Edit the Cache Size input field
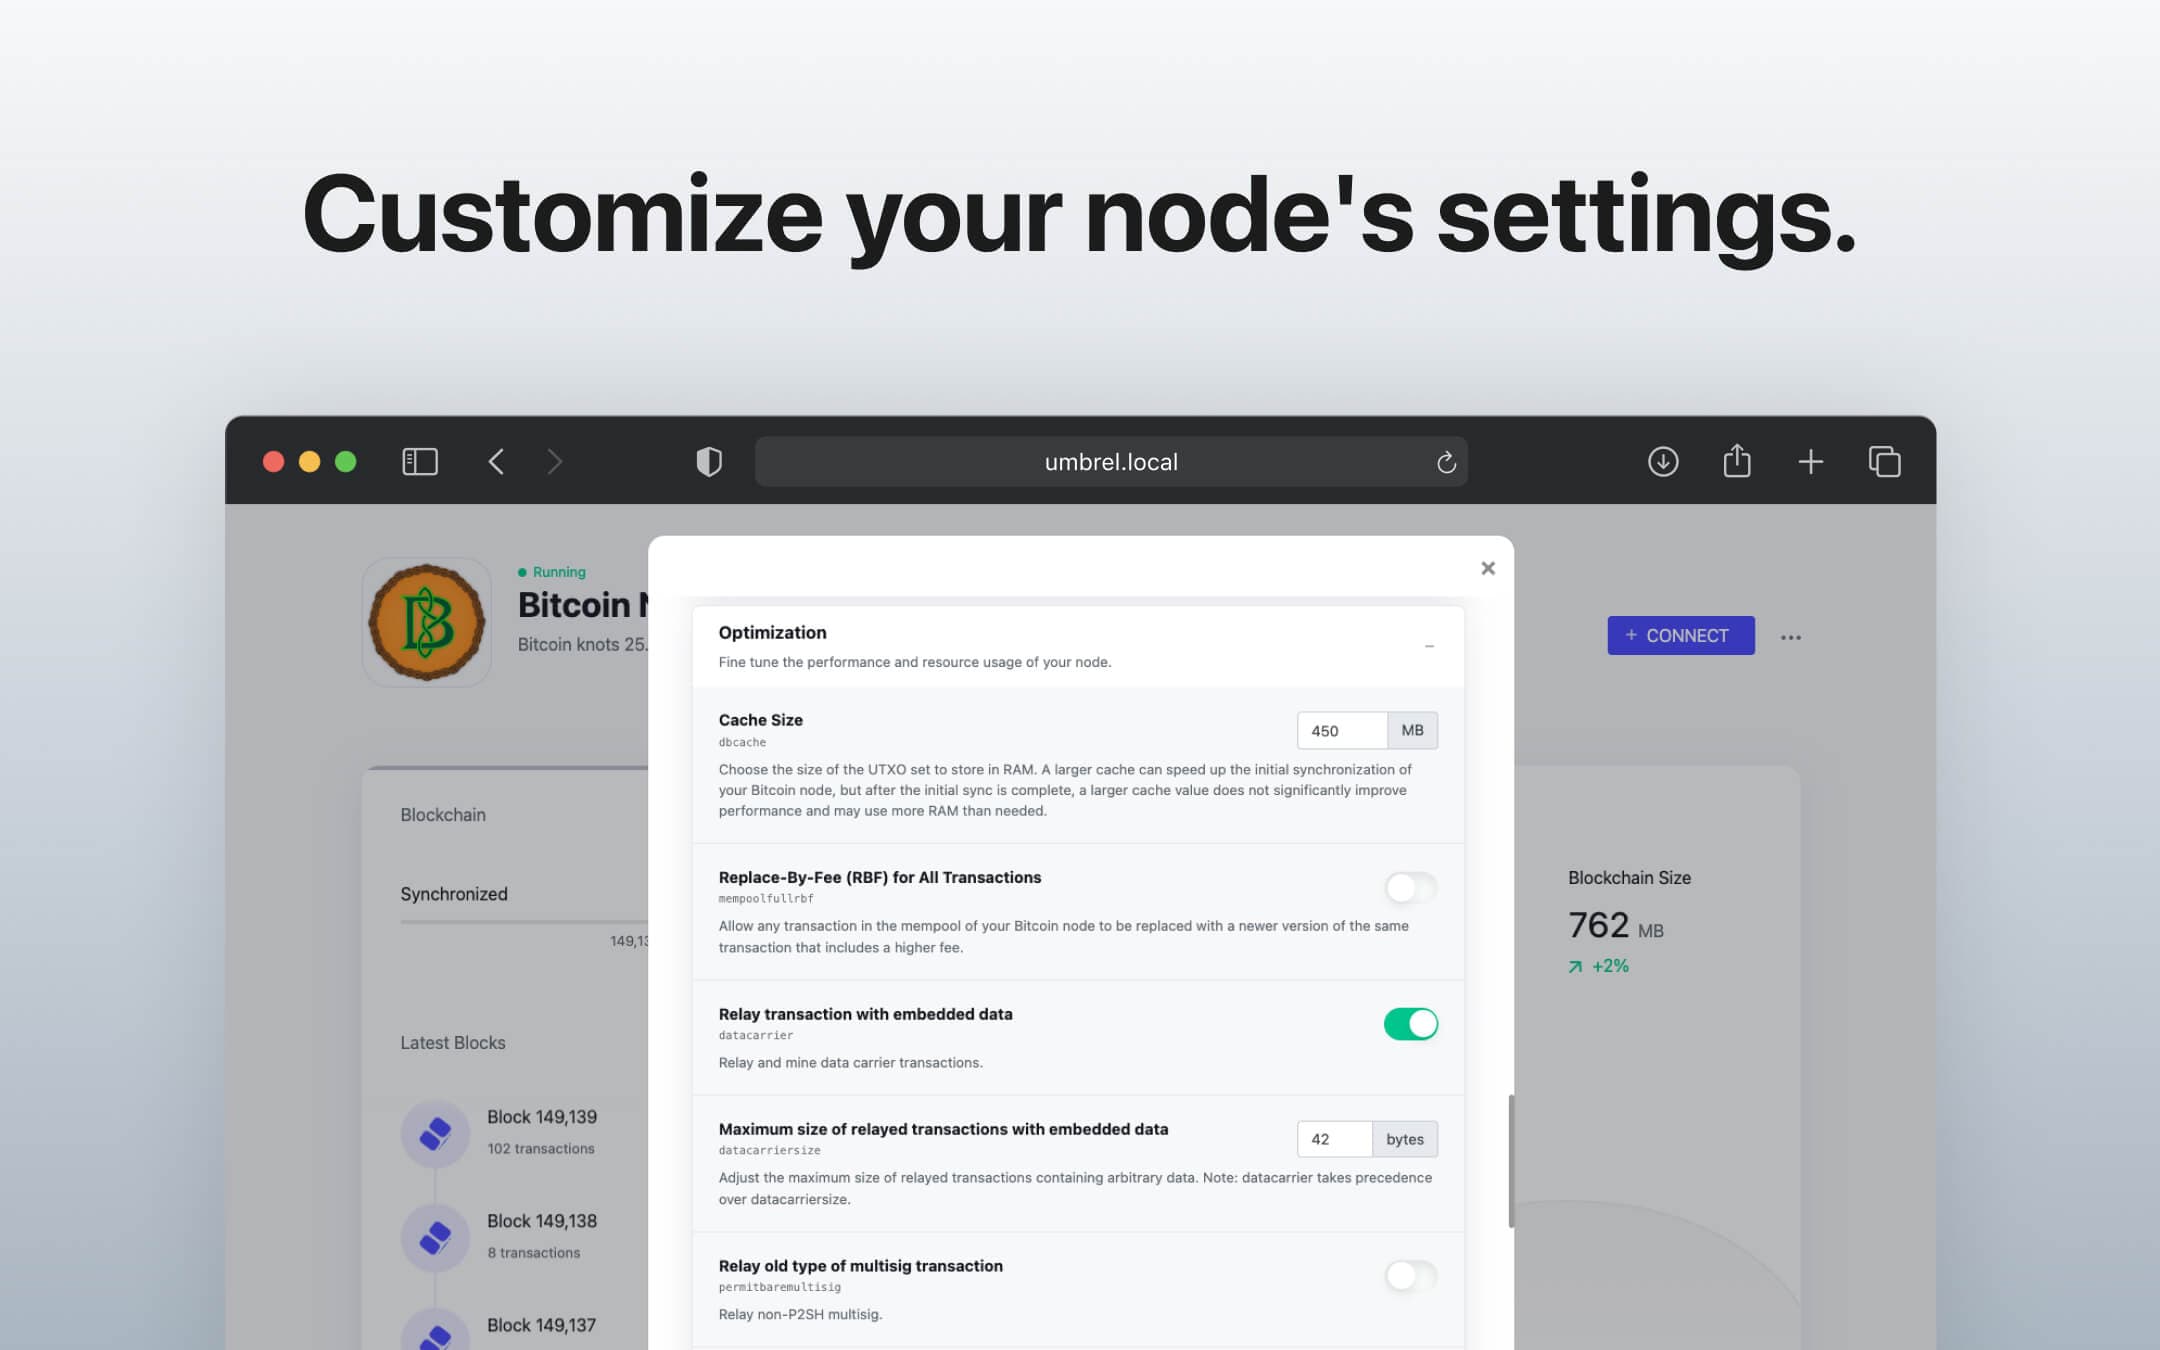2160x1350 pixels. (1341, 731)
